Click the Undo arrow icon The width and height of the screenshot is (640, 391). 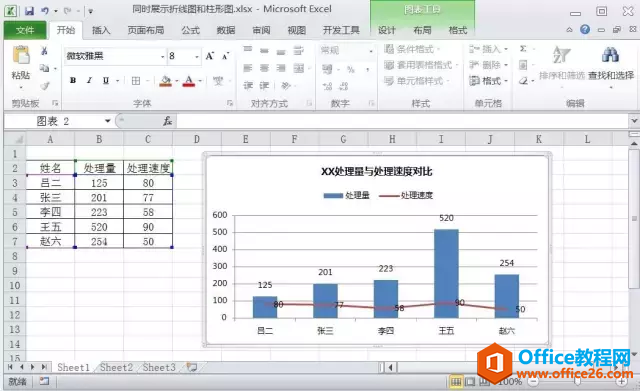pos(45,11)
